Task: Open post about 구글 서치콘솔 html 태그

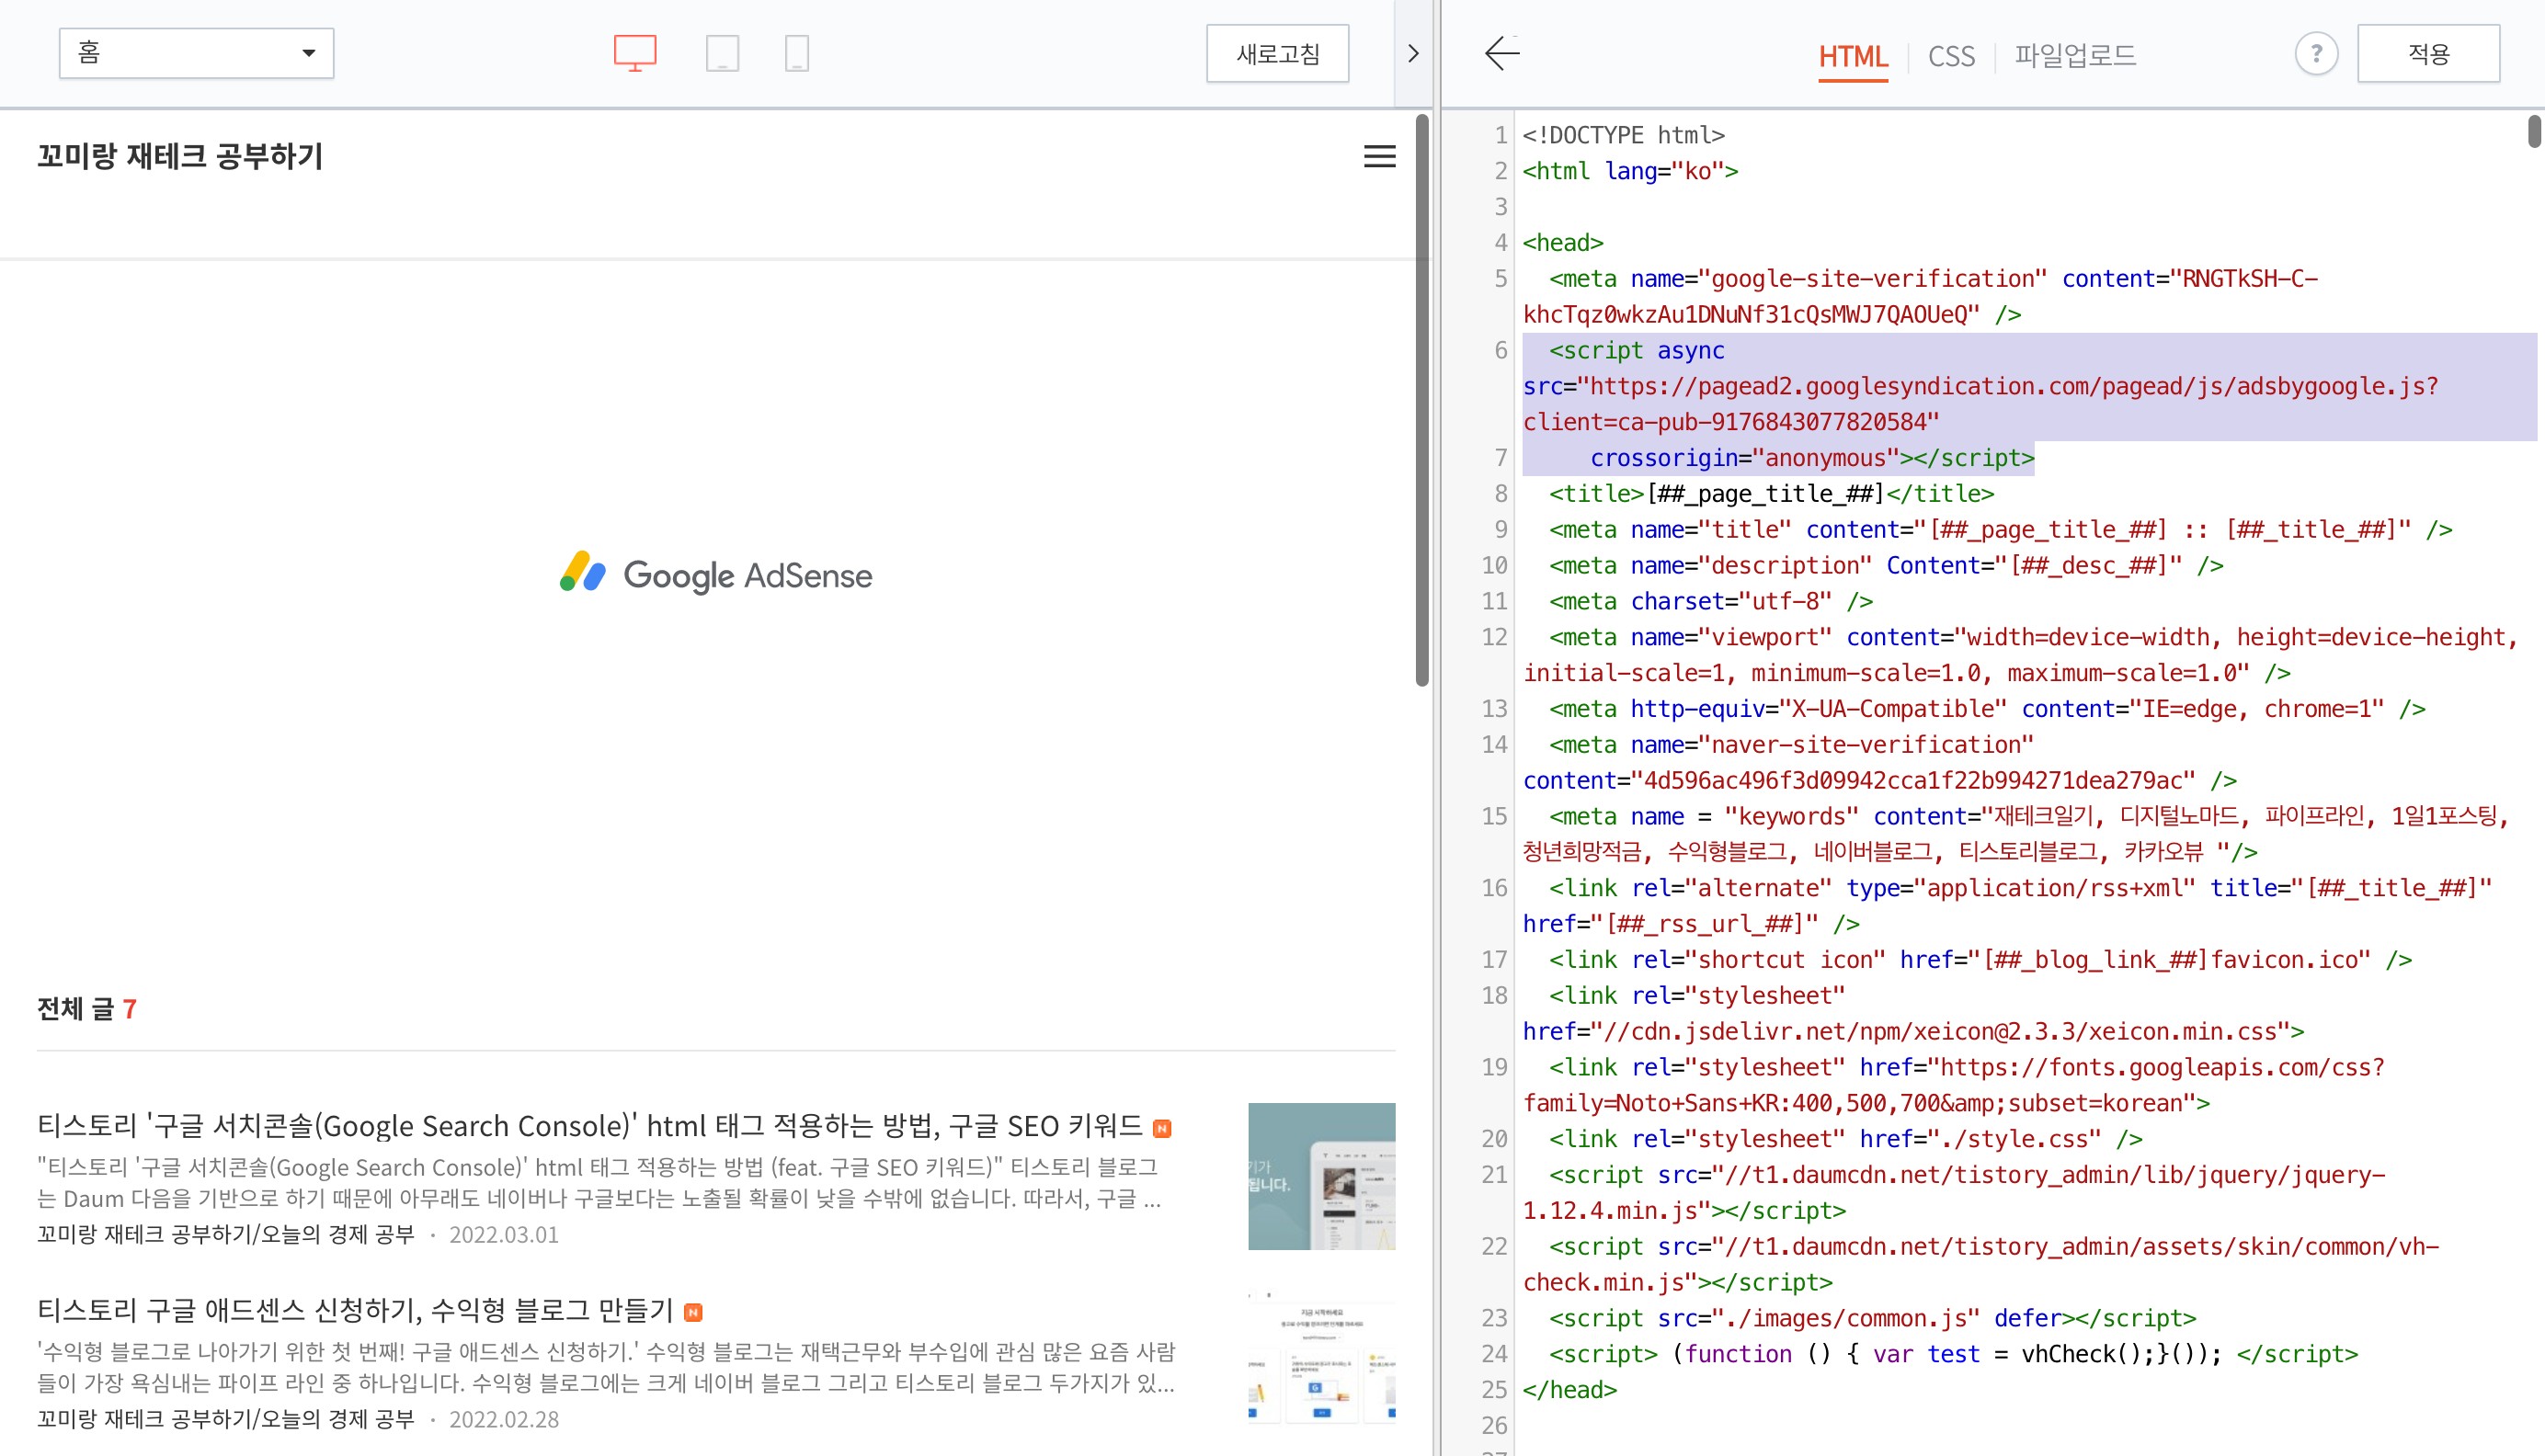Action: (x=590, y=1126)
